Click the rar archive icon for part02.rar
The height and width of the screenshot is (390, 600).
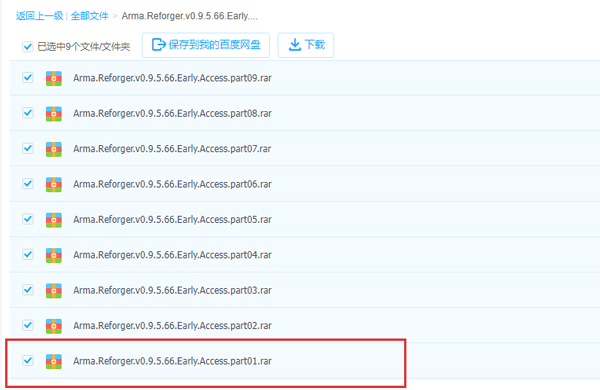coord(54,326)
